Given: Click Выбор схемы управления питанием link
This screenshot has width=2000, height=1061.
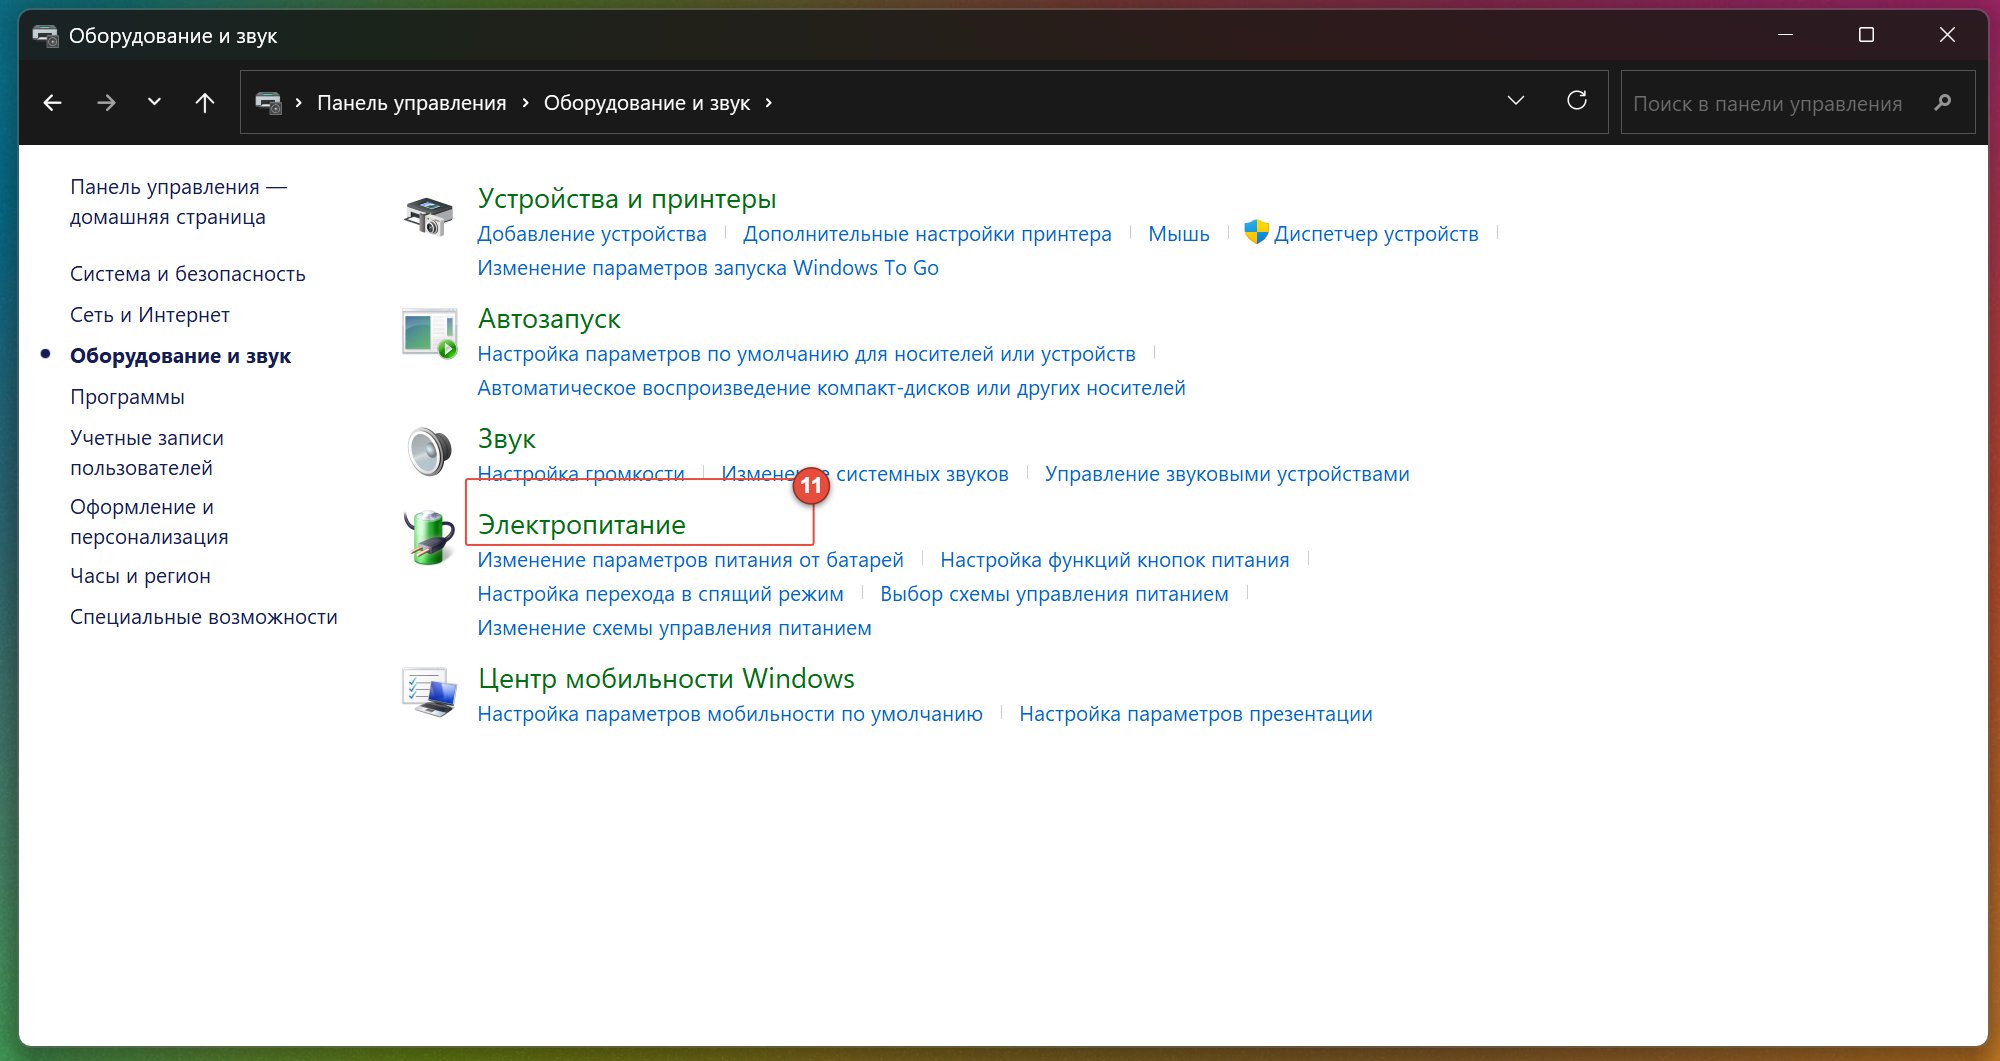Looking at the screenshot, I should [1054, 594].
